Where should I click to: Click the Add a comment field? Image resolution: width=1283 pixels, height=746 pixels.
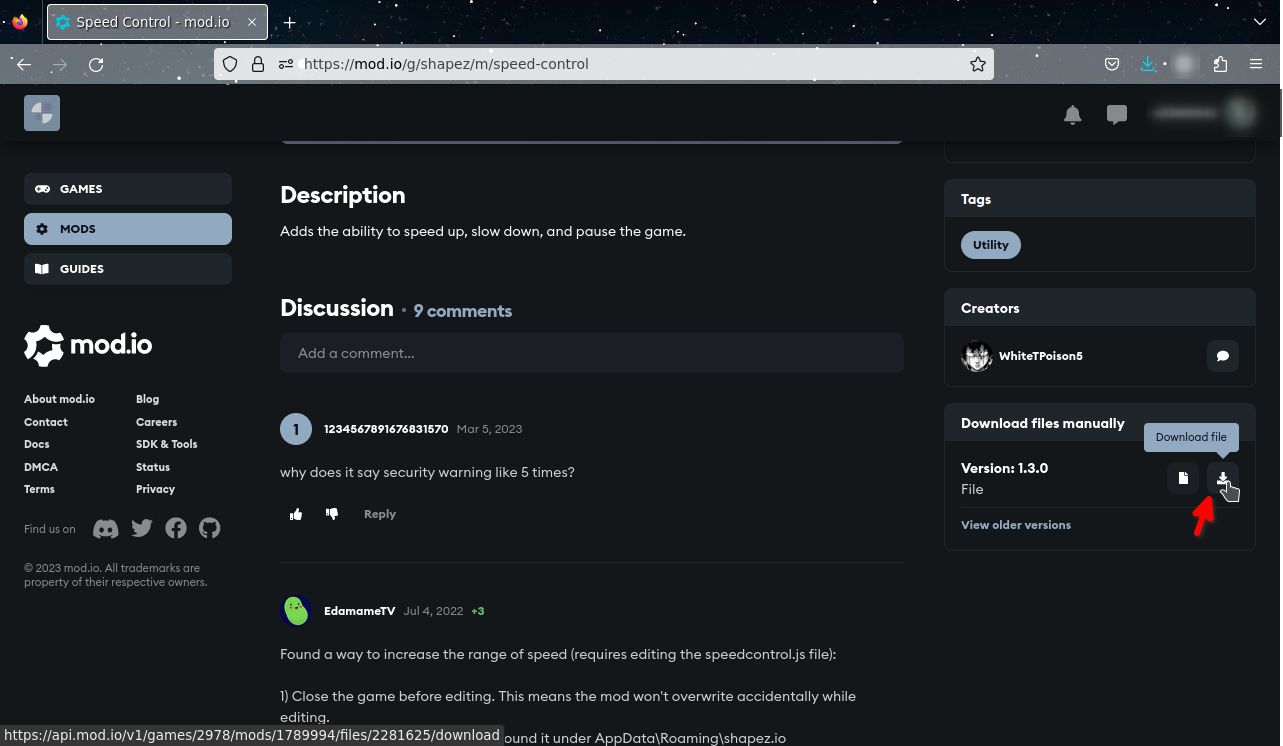[x=591, y=353]
